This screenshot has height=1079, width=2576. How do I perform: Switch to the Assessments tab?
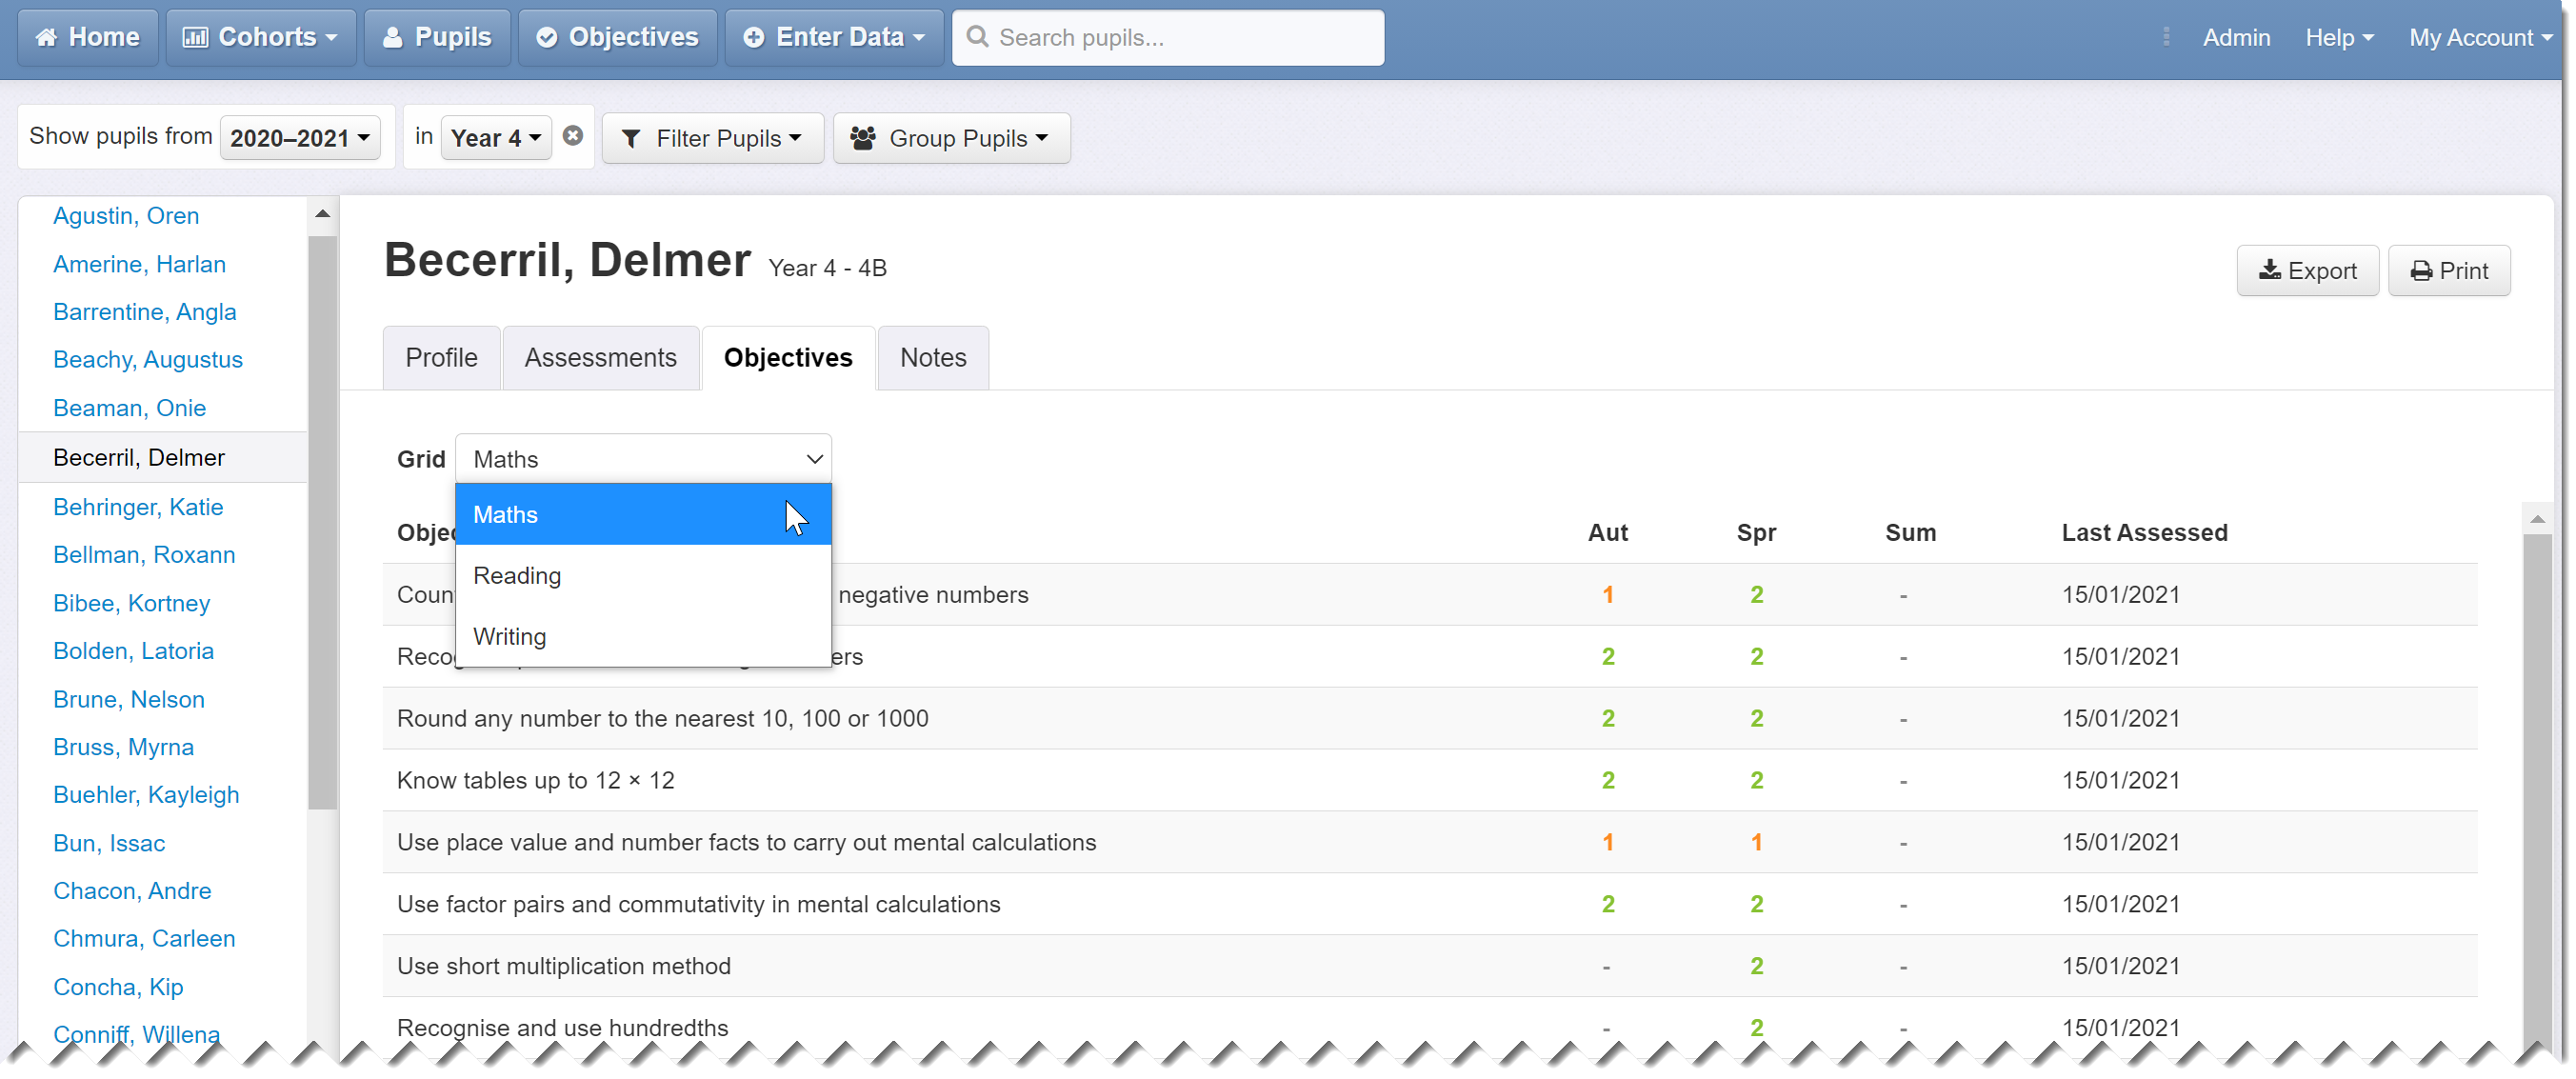point(600,357)
